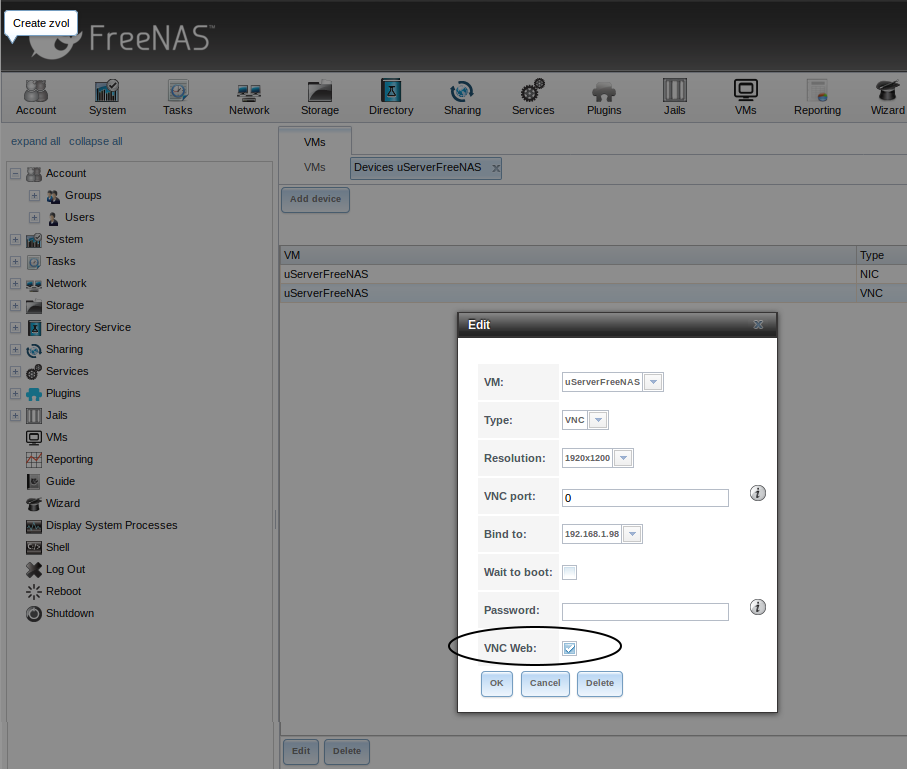The image size is (907, 769).
Task: Open the Tasks toolbar icon
Action: coord(178,98)
